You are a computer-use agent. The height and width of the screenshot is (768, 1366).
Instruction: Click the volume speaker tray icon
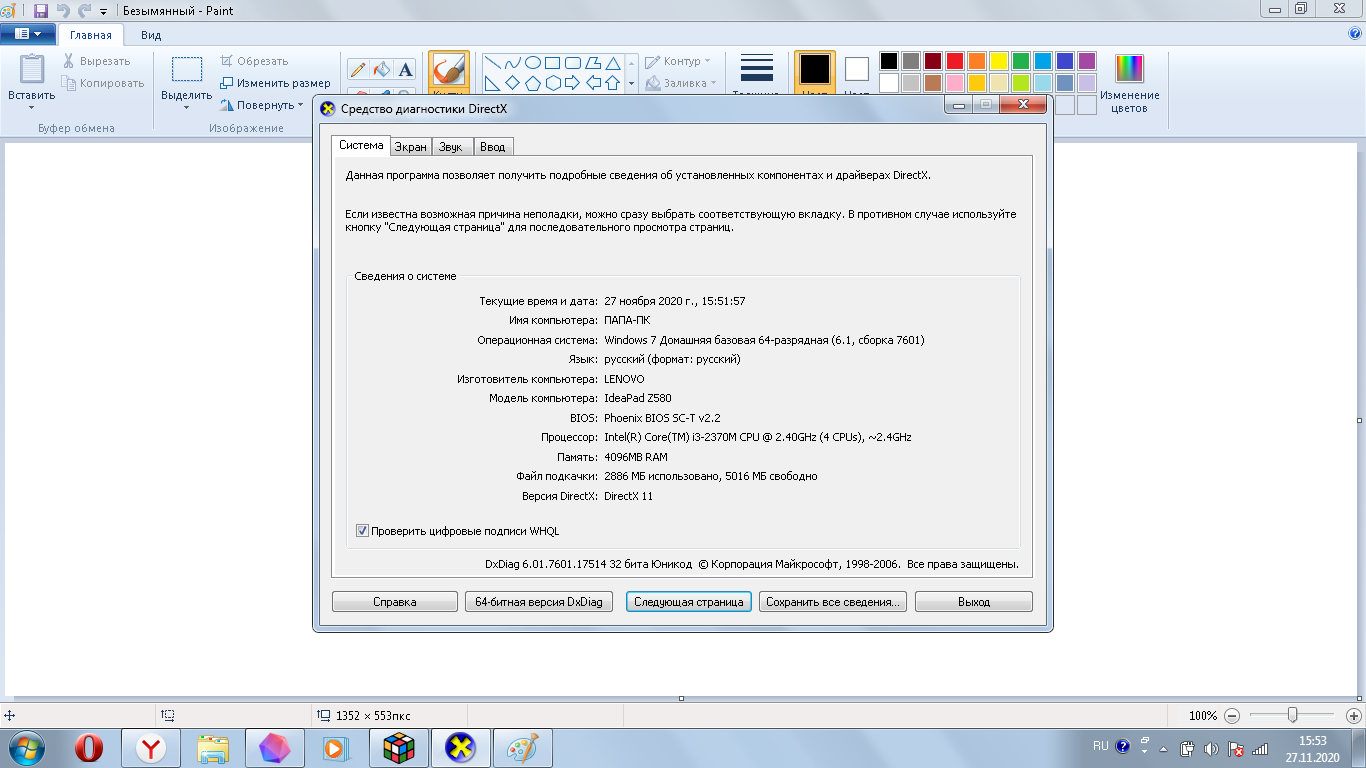1212,747
